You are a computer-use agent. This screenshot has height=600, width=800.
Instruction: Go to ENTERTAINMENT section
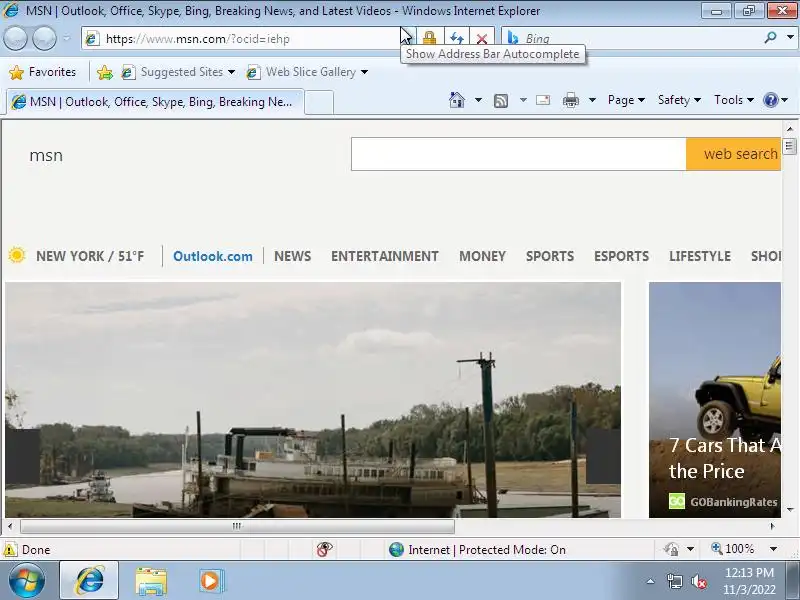click(385, 256)
